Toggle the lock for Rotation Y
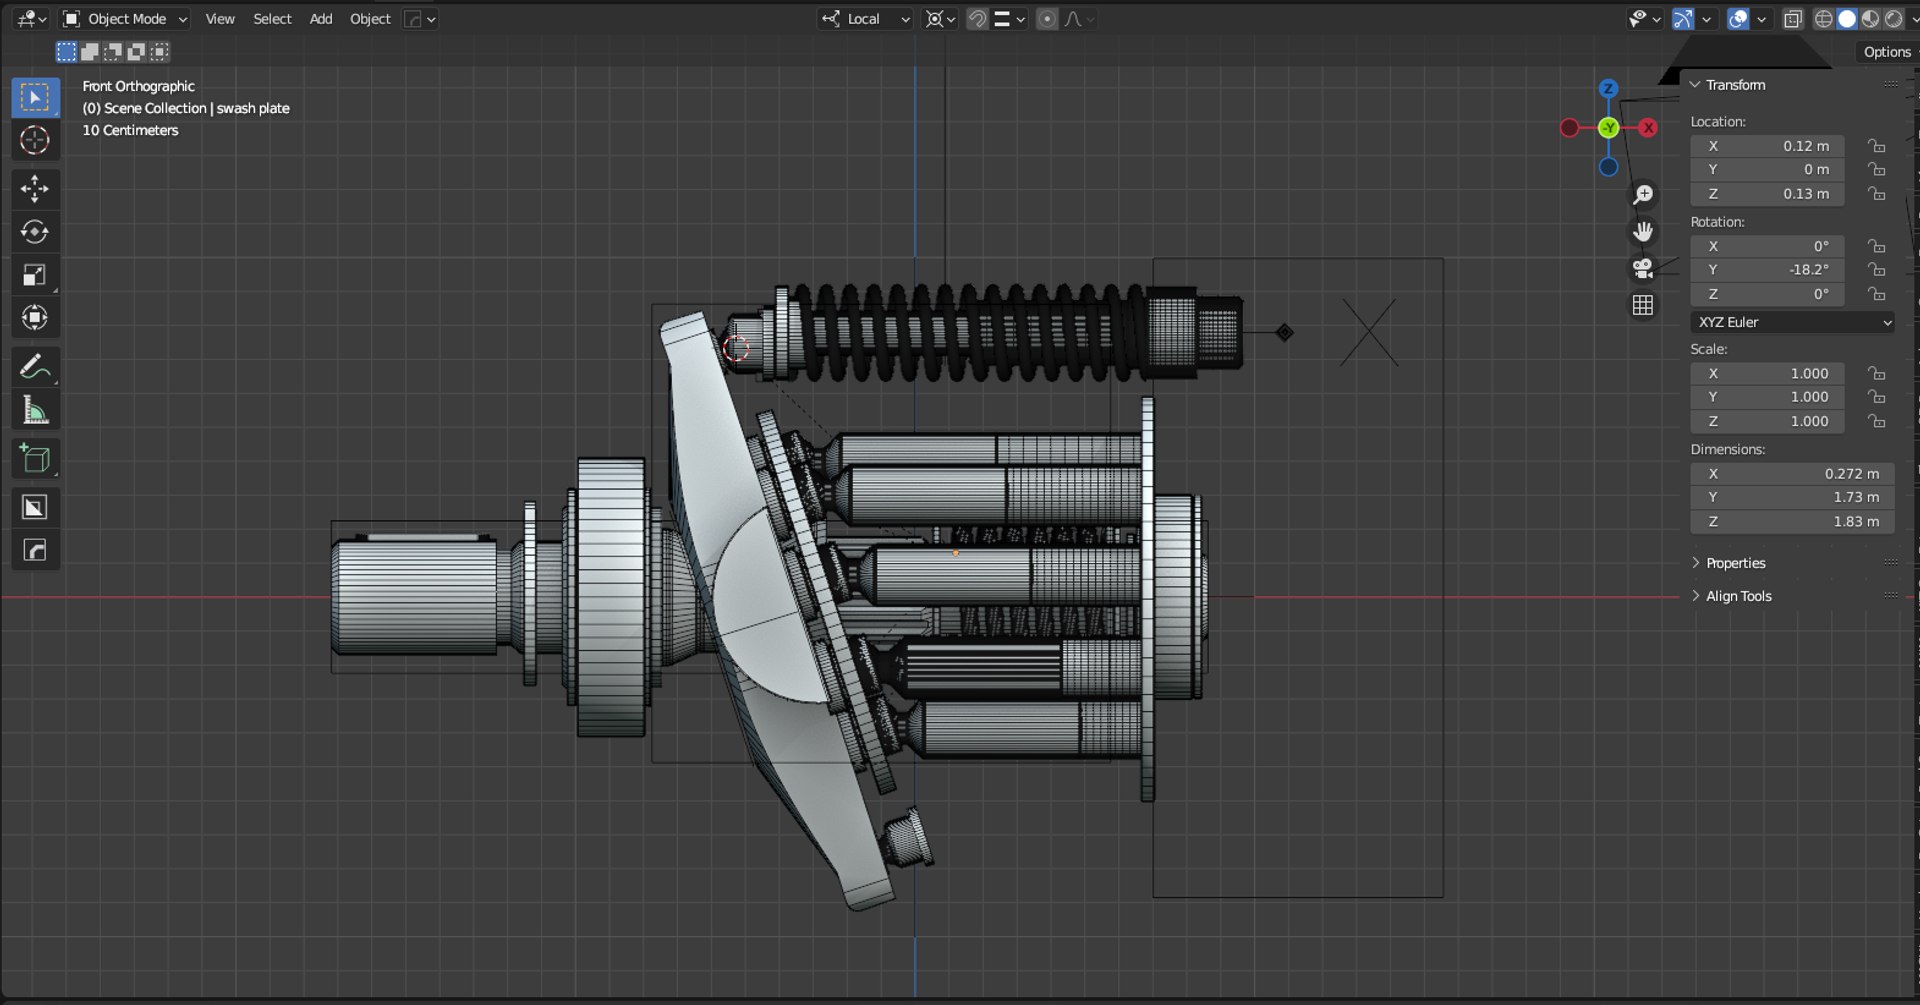Image resolution: width=1920 pixels, height=1005 pixels. pos(1877,270)
